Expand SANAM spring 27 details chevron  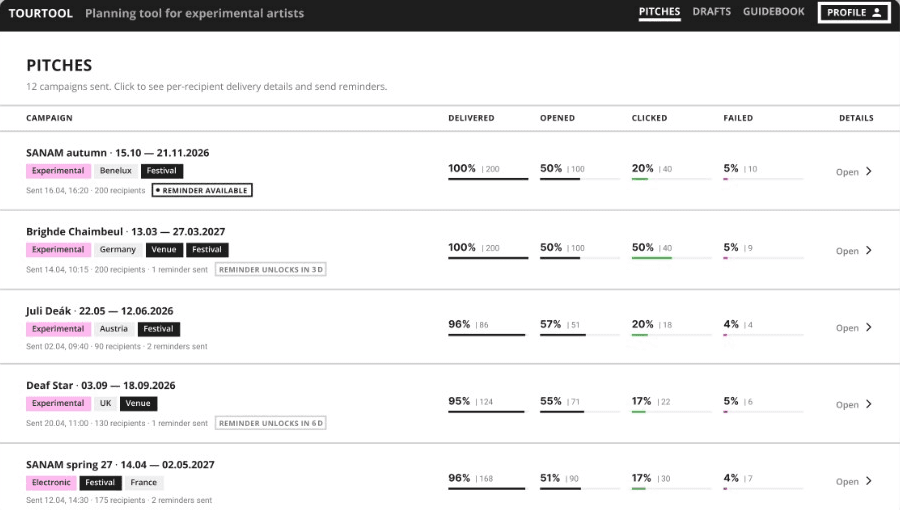click(868, 481)
